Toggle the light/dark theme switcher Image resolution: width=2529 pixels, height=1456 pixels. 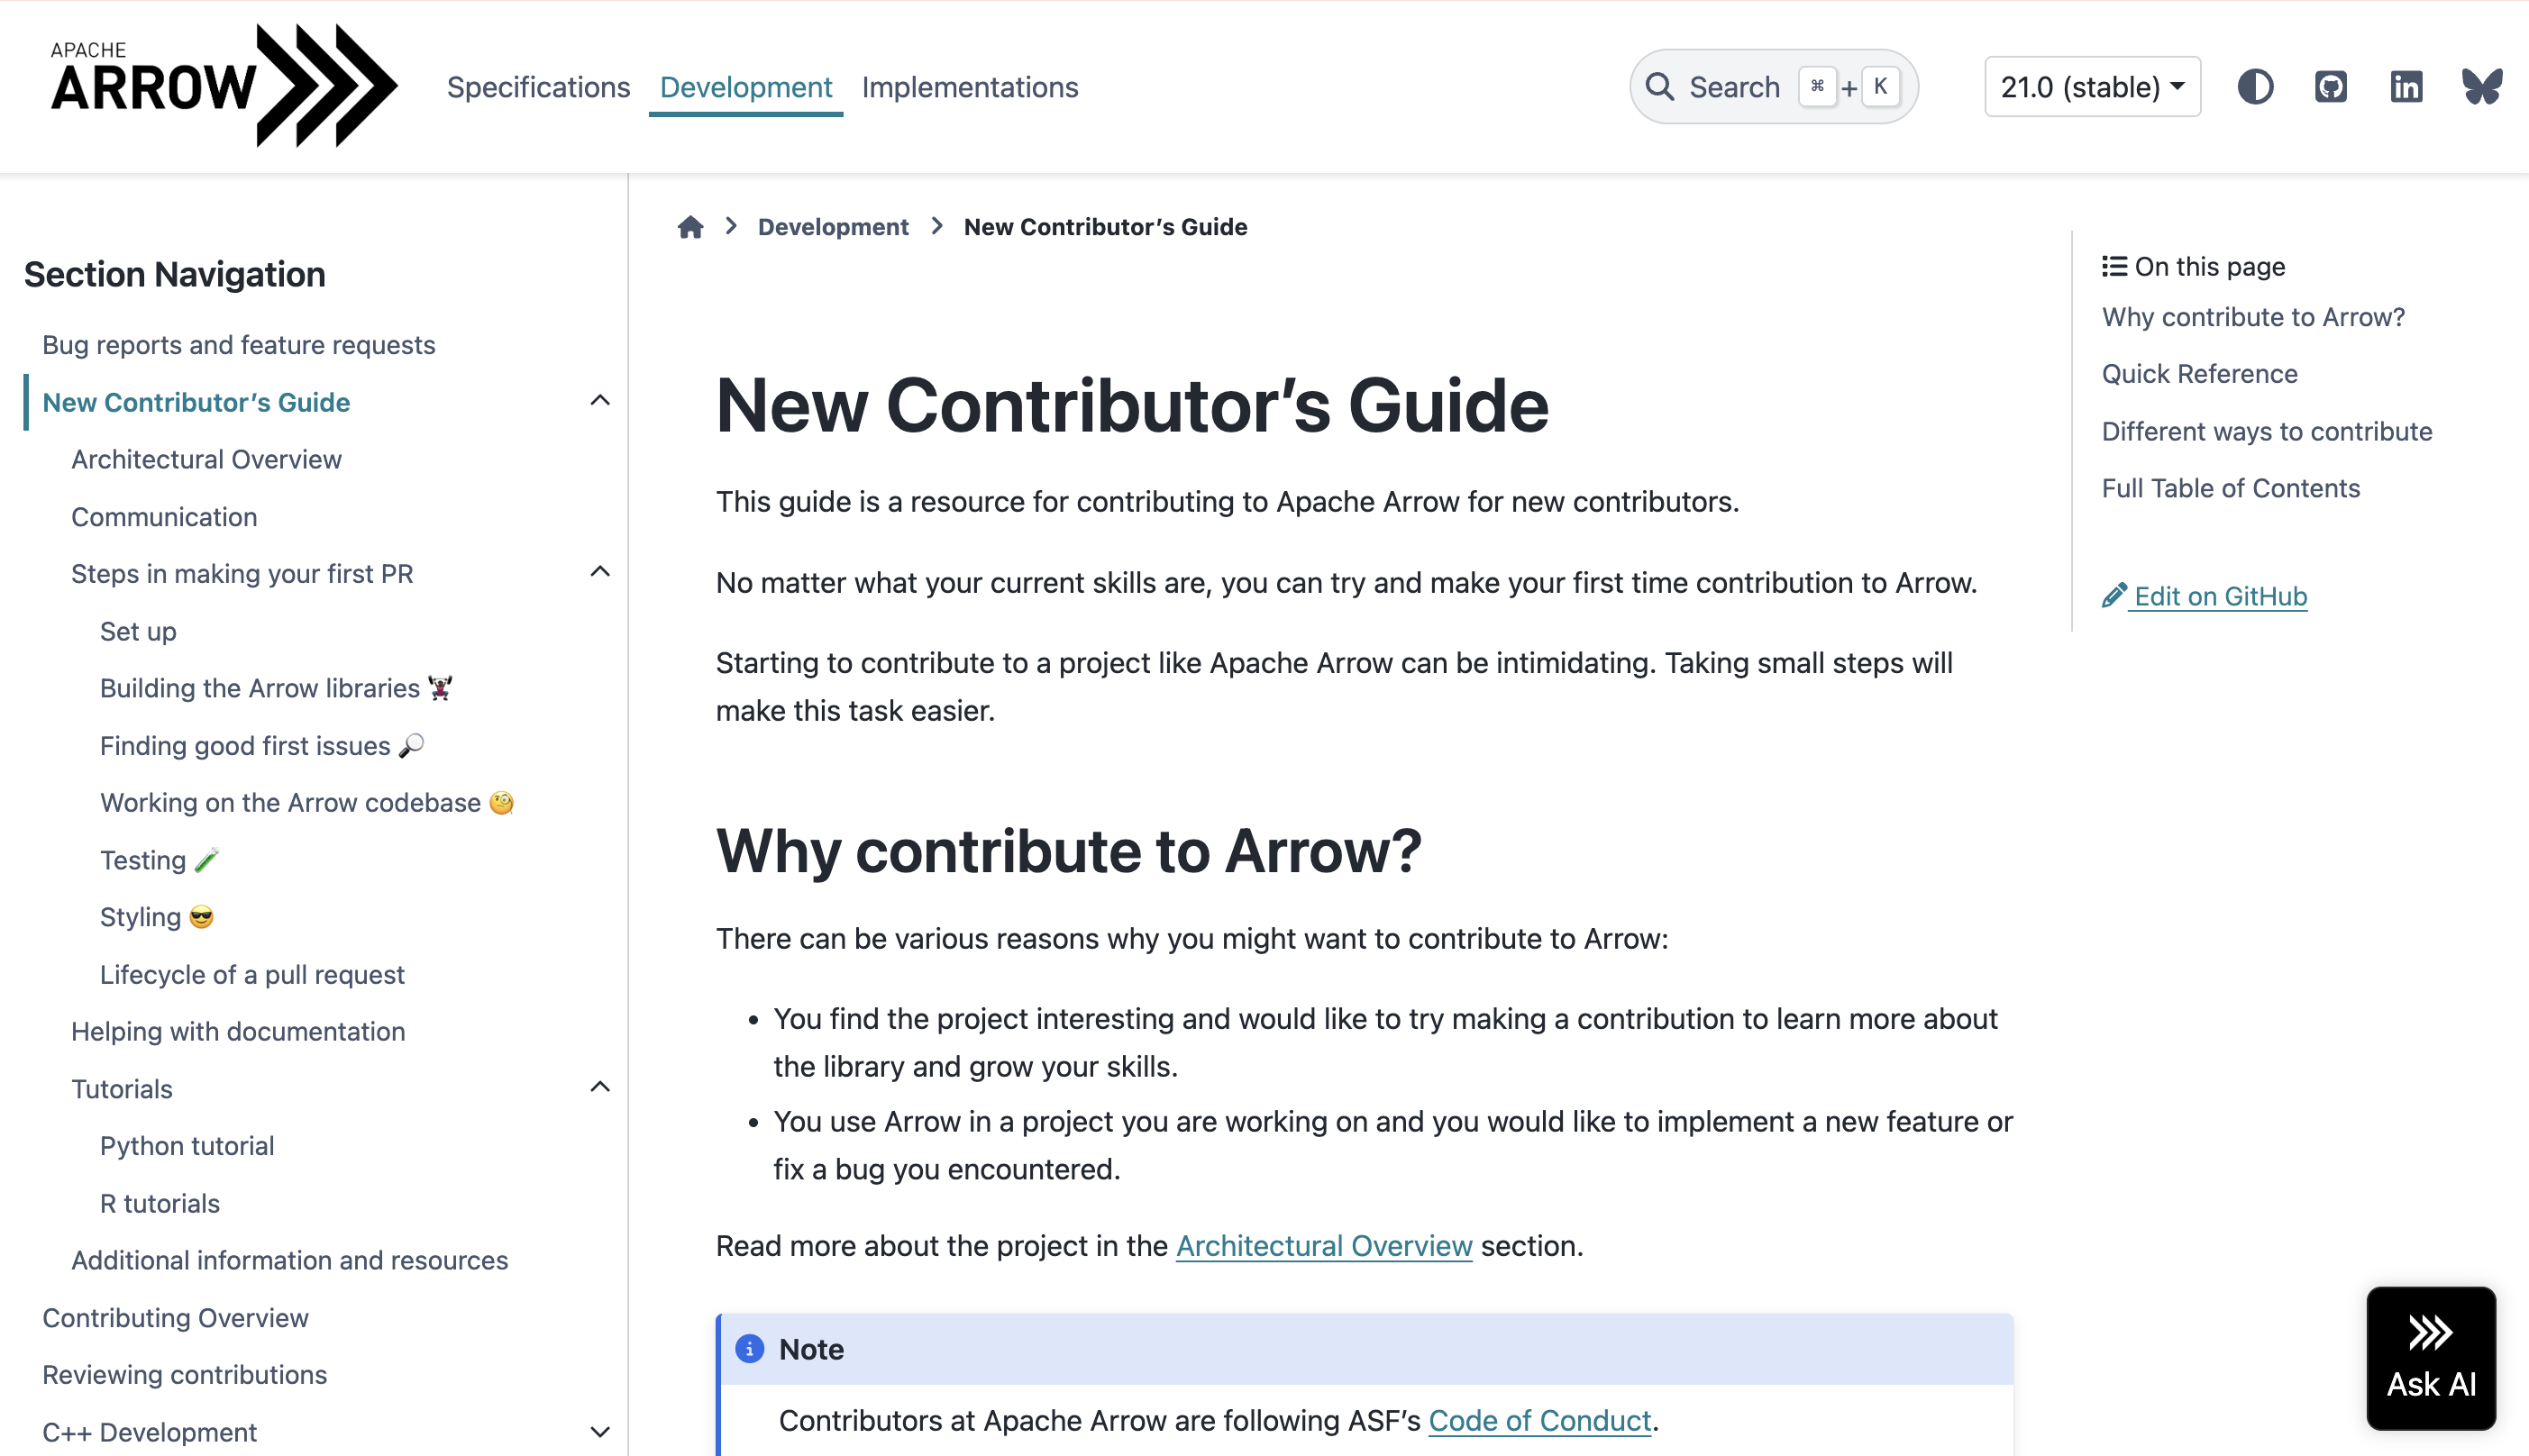click(2254, 87)
